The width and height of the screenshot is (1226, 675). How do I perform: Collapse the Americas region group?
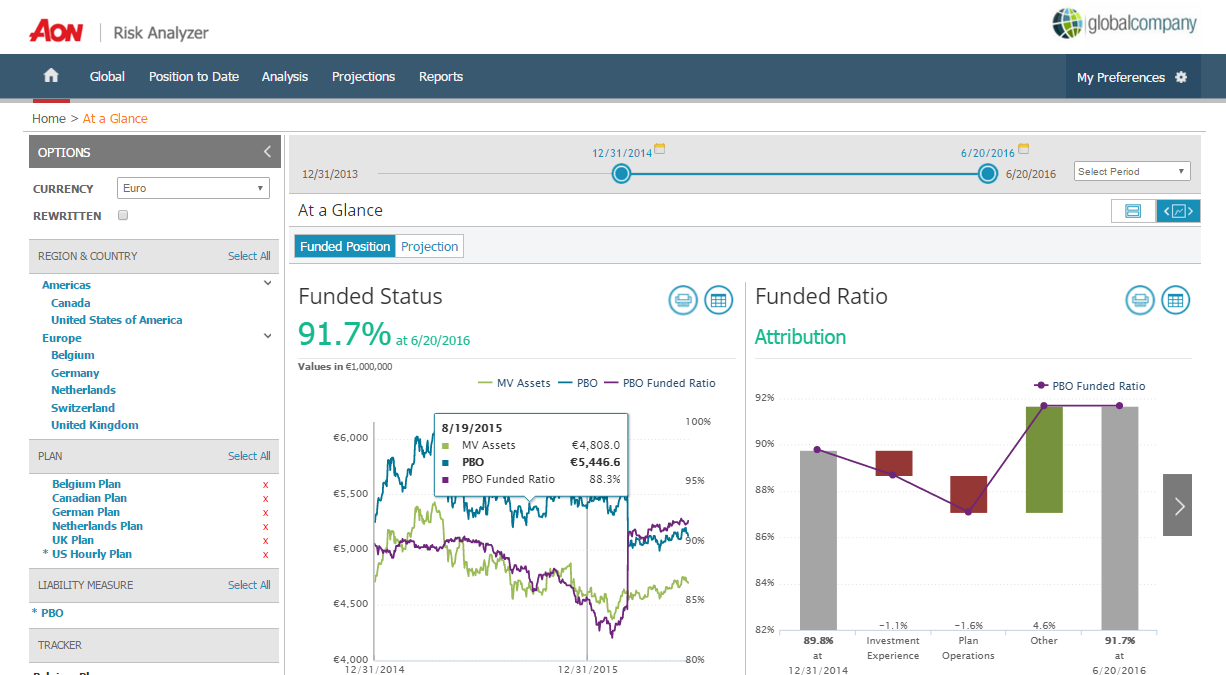[x=267, y=284]
